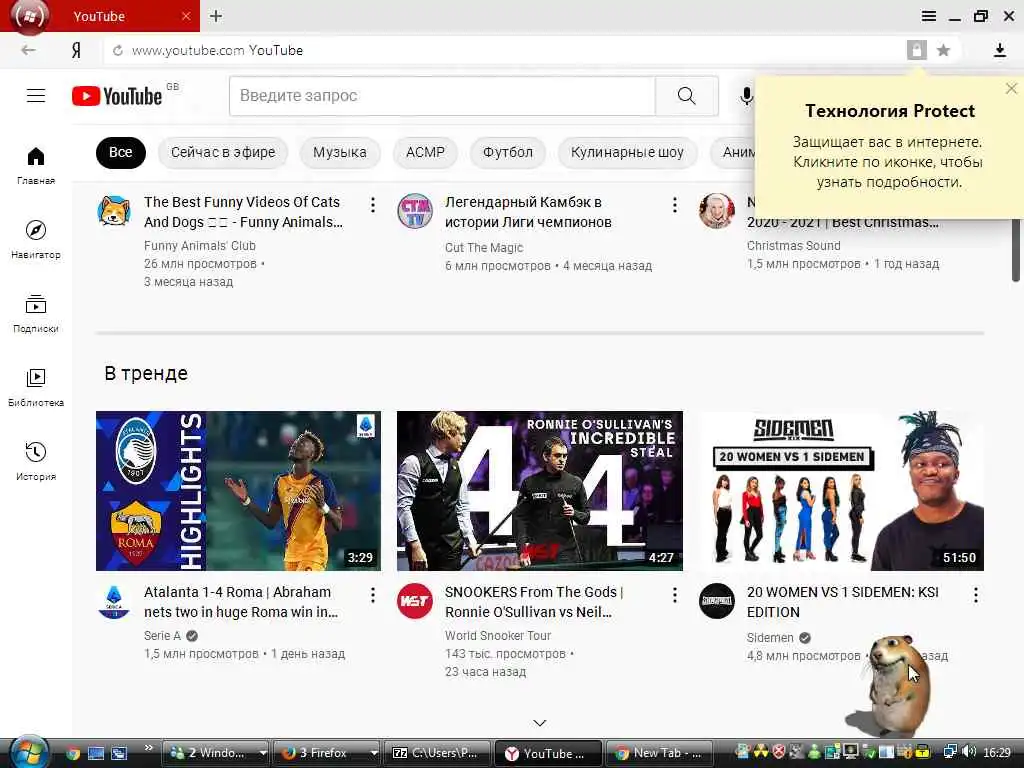Show hidden quick launch icons chevron
Image resolution: width=1024 pixels, height=768 pixels.
149,748
